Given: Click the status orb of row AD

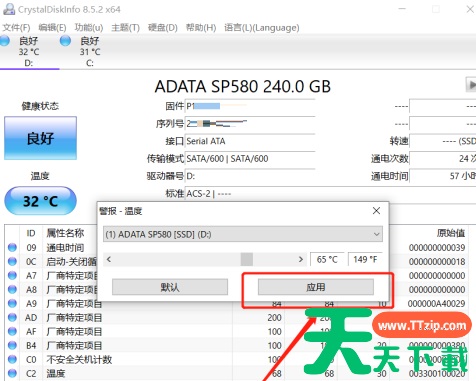Looking at the screenshot, I should click(x=12, y=317).
